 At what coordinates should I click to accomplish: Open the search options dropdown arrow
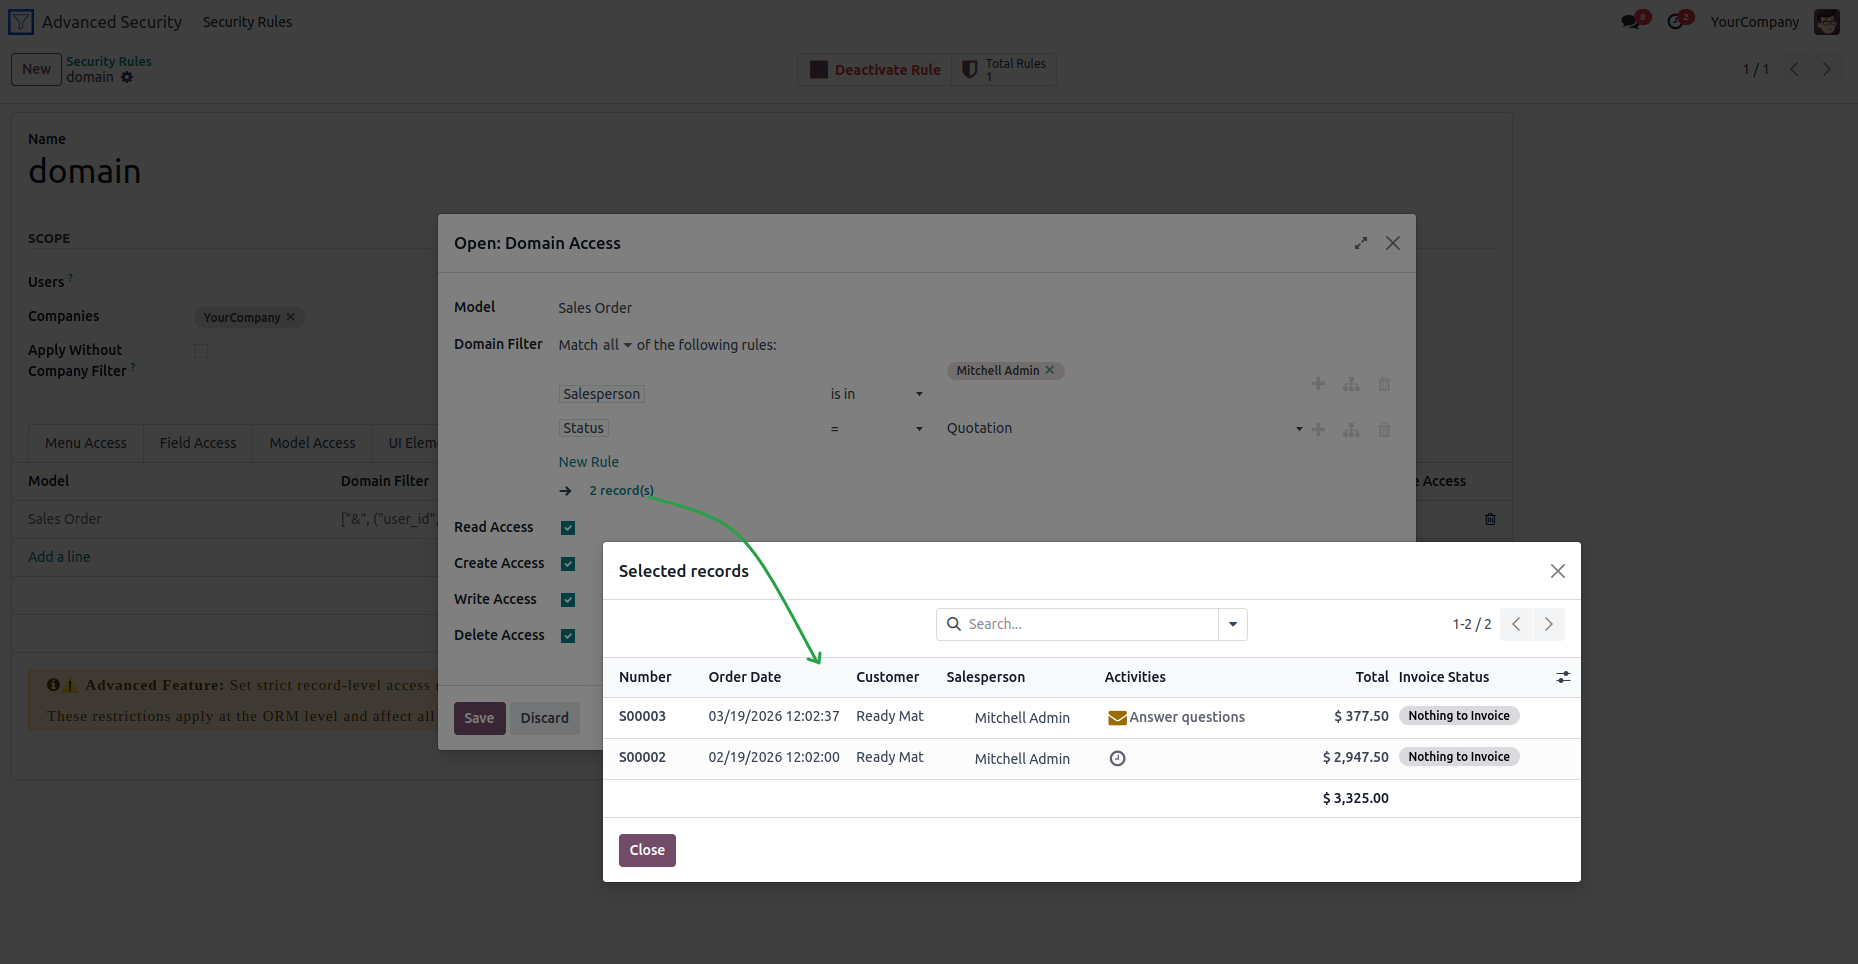coord(1233,624)
